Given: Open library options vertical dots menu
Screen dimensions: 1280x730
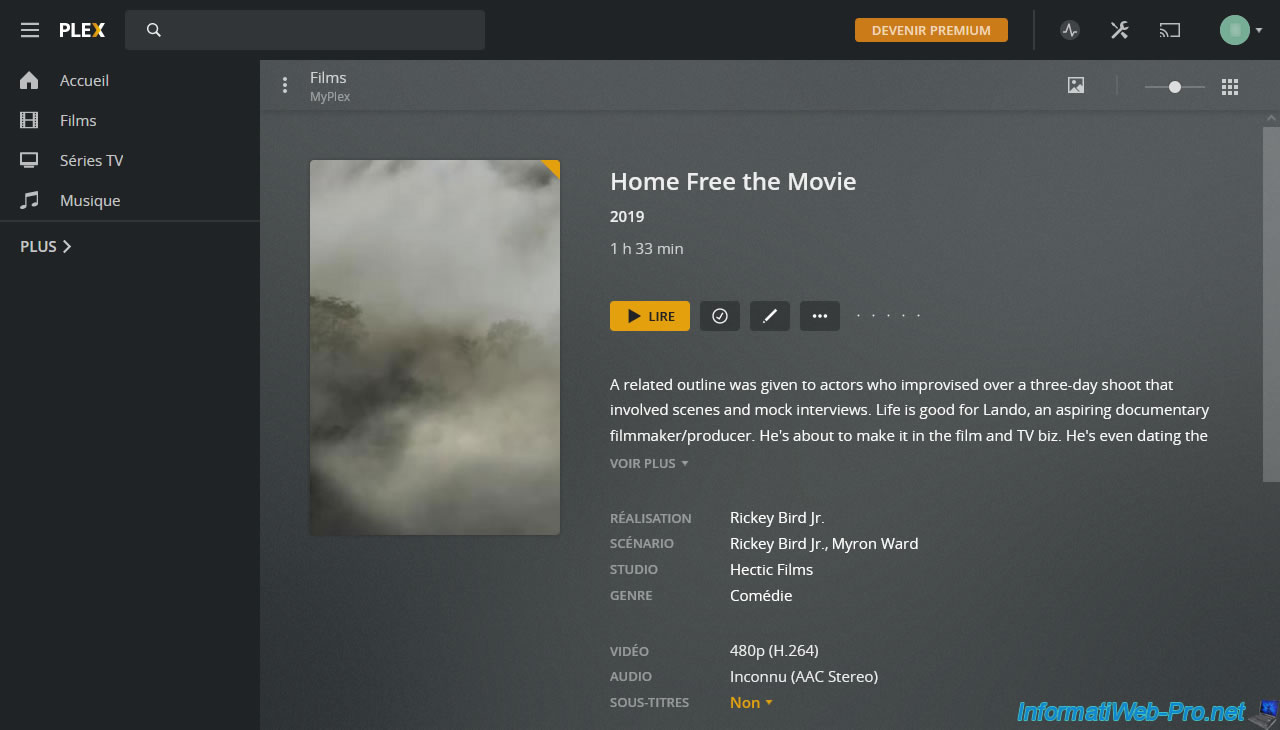Looking at the screenshot, I should [285, 86].
